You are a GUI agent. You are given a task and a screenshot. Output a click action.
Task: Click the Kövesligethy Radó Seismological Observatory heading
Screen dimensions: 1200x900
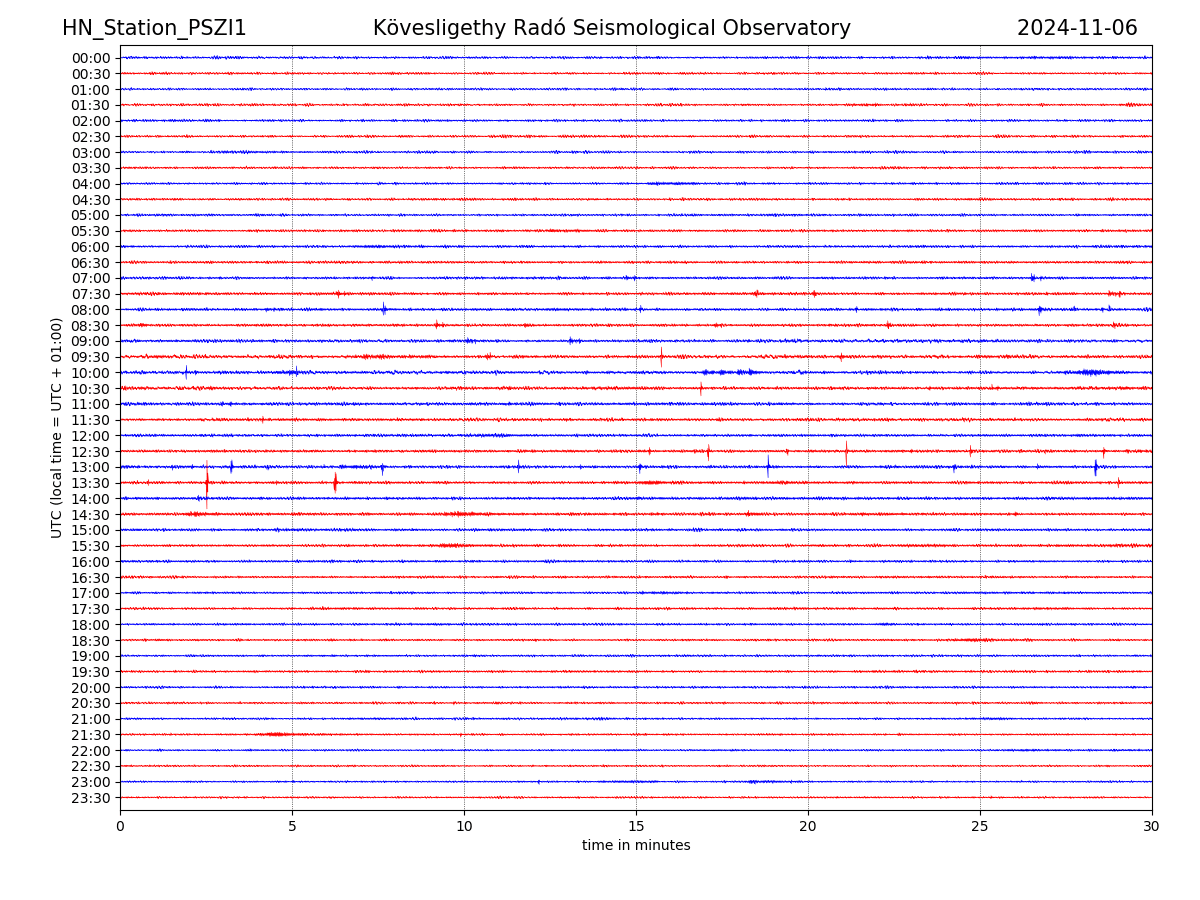click(x=611, y=29)
